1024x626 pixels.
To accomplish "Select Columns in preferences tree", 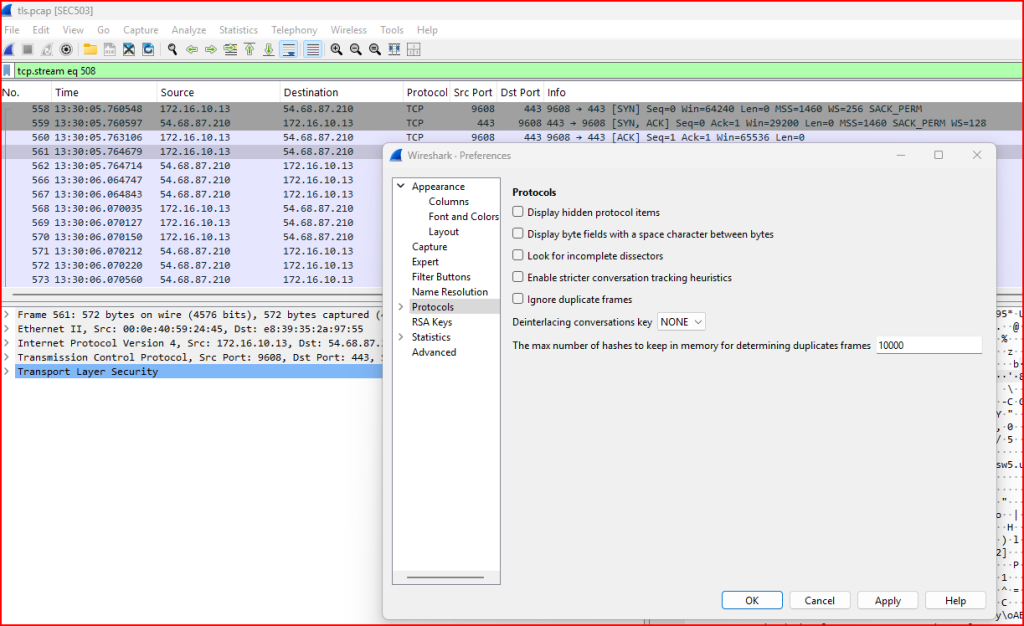I will pyautogui.click(x=449, y=202).
